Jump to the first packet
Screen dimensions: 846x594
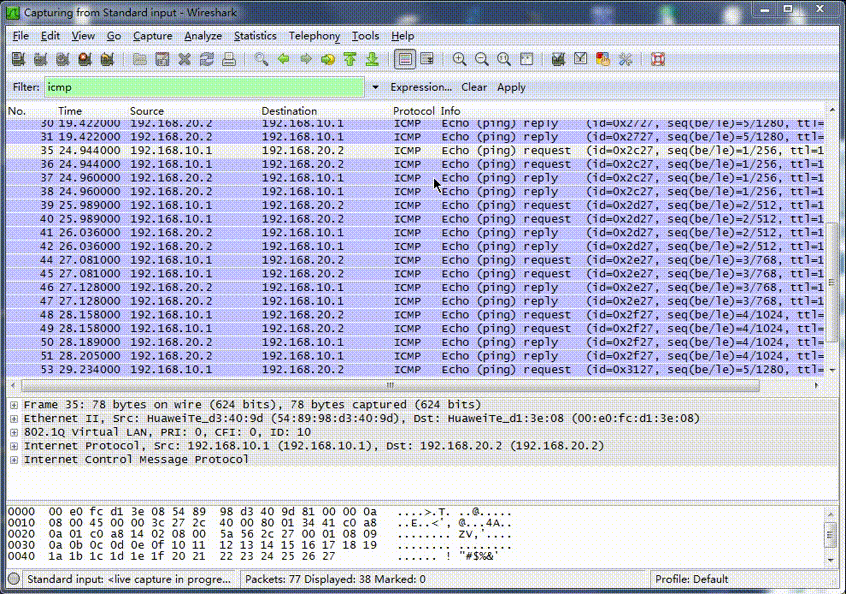(350, 59)
